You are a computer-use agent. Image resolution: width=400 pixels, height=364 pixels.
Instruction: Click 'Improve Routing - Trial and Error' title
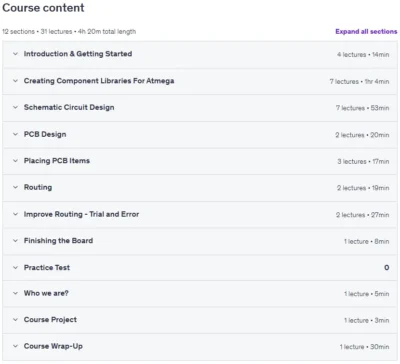pyautogui.click(x=81, y=214)
